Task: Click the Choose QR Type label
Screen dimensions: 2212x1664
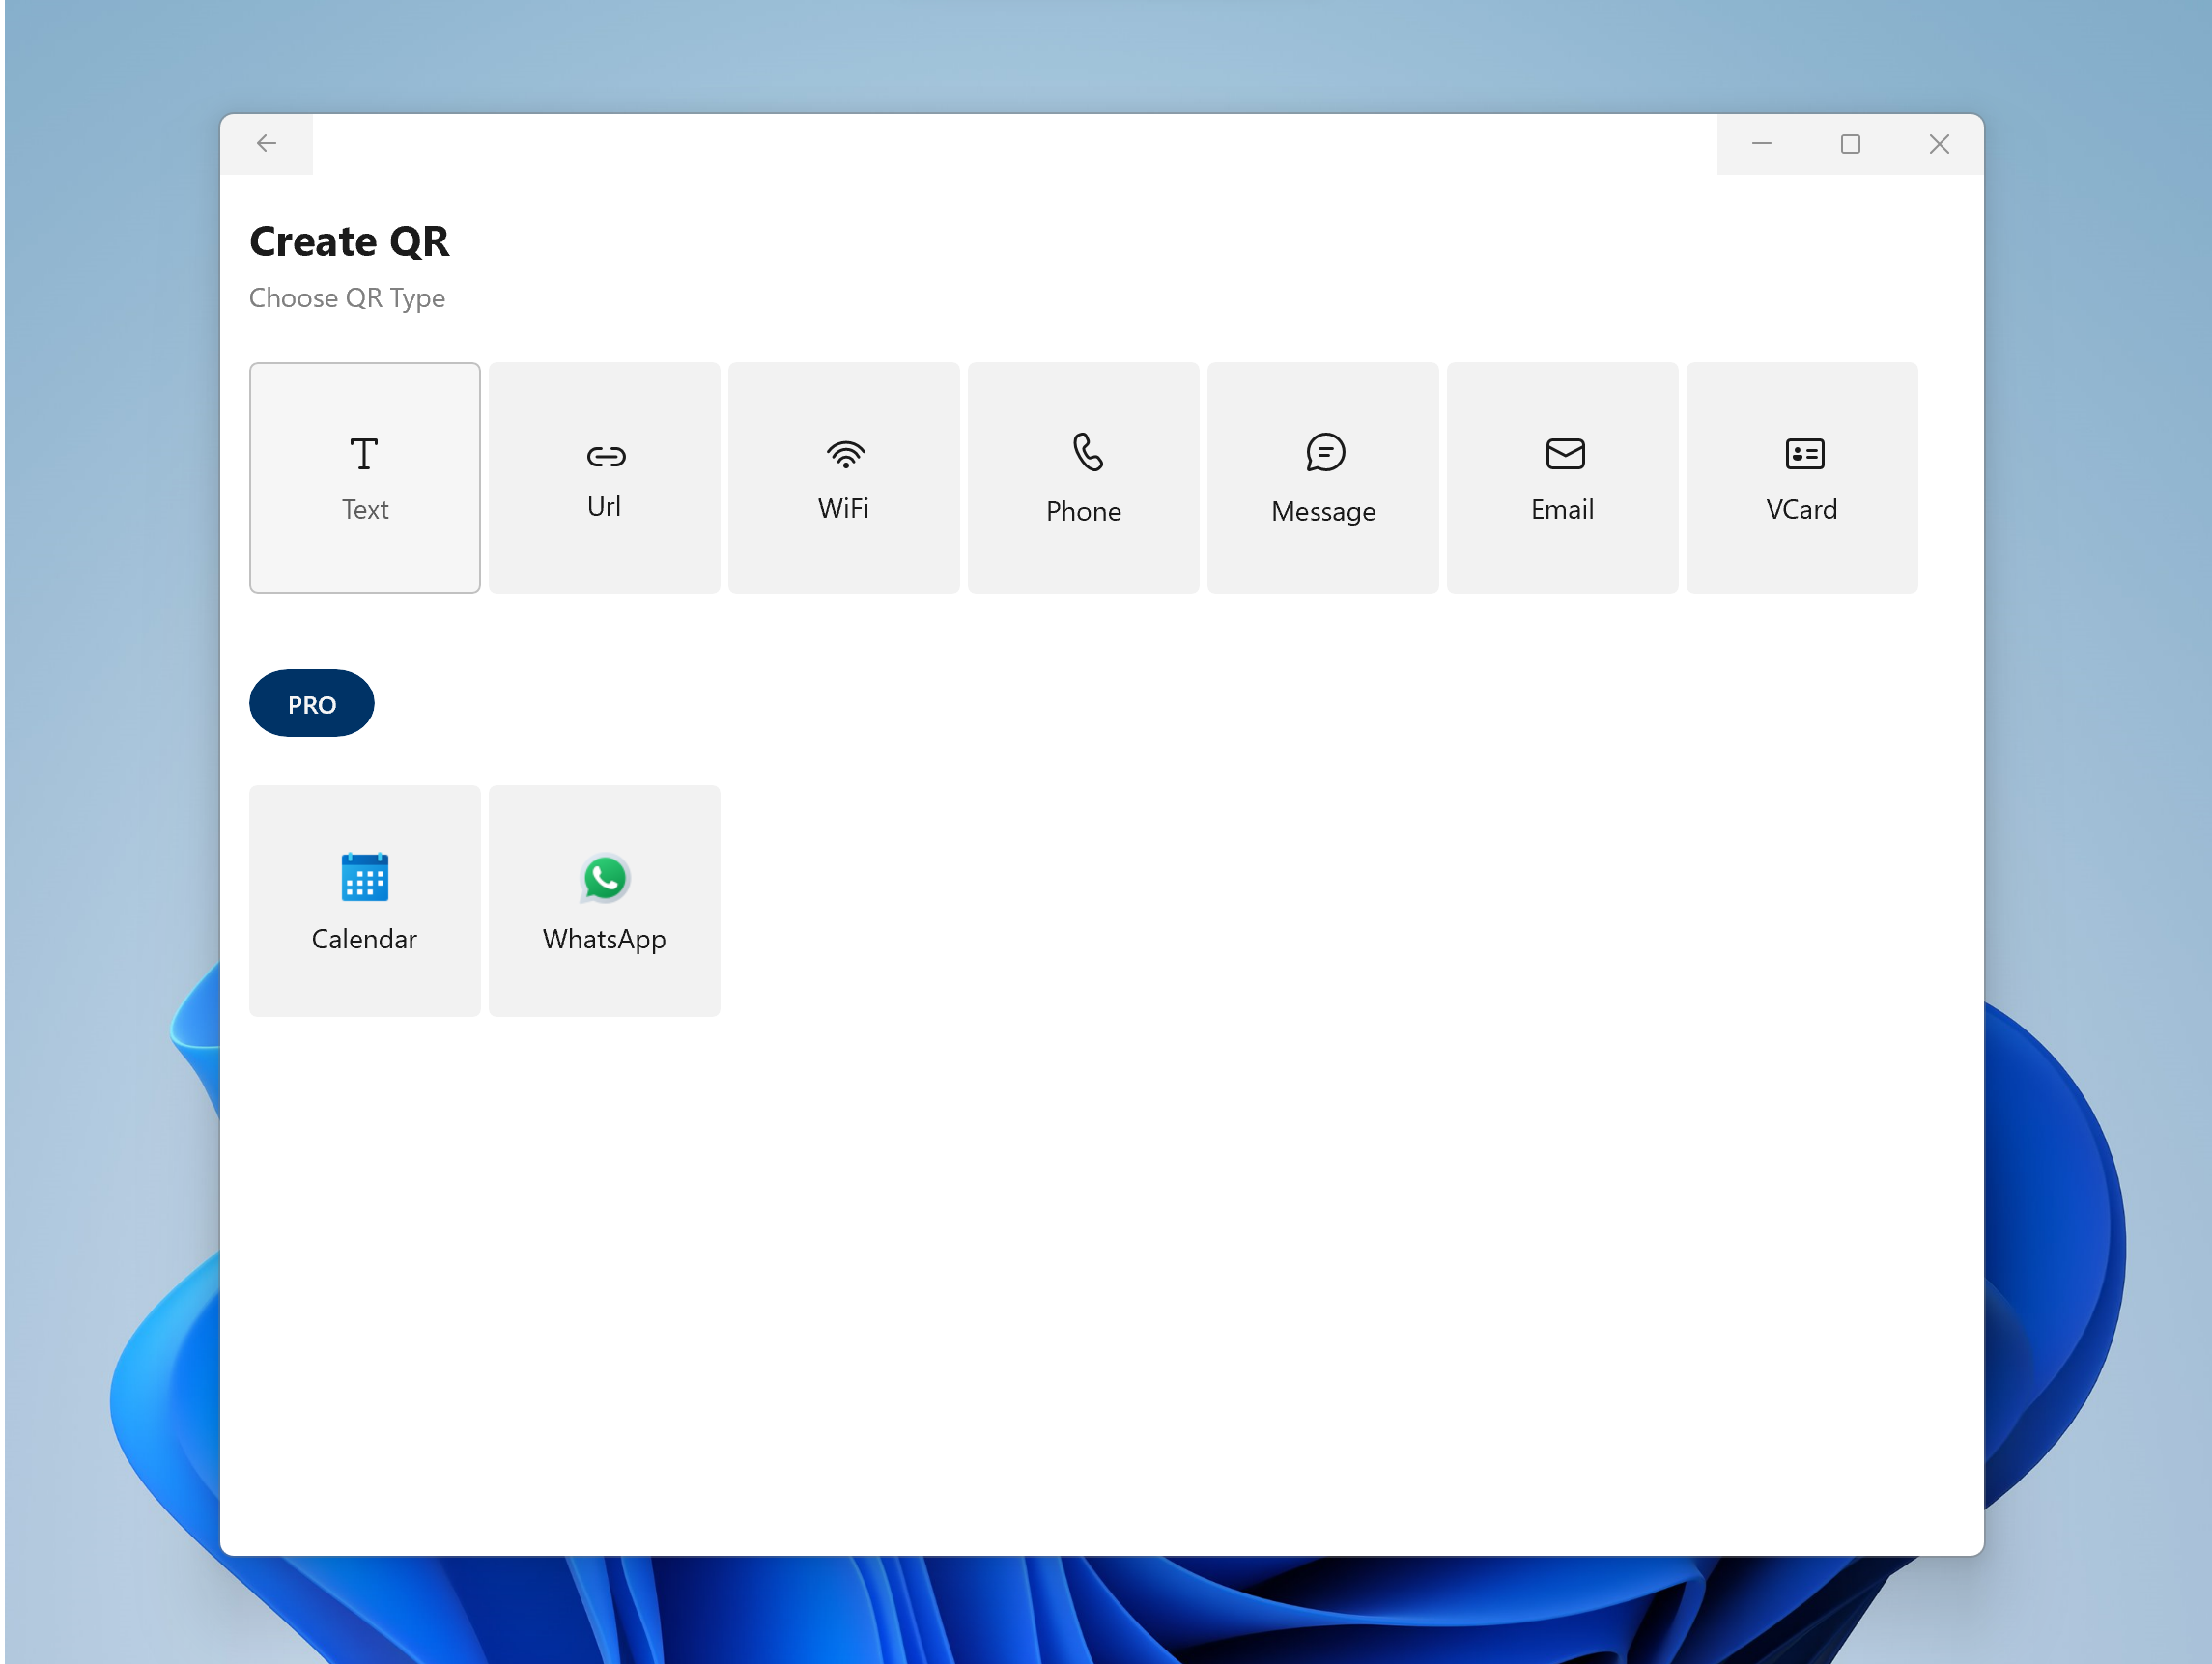Action: pyautogui.click(x=348, y=297)
